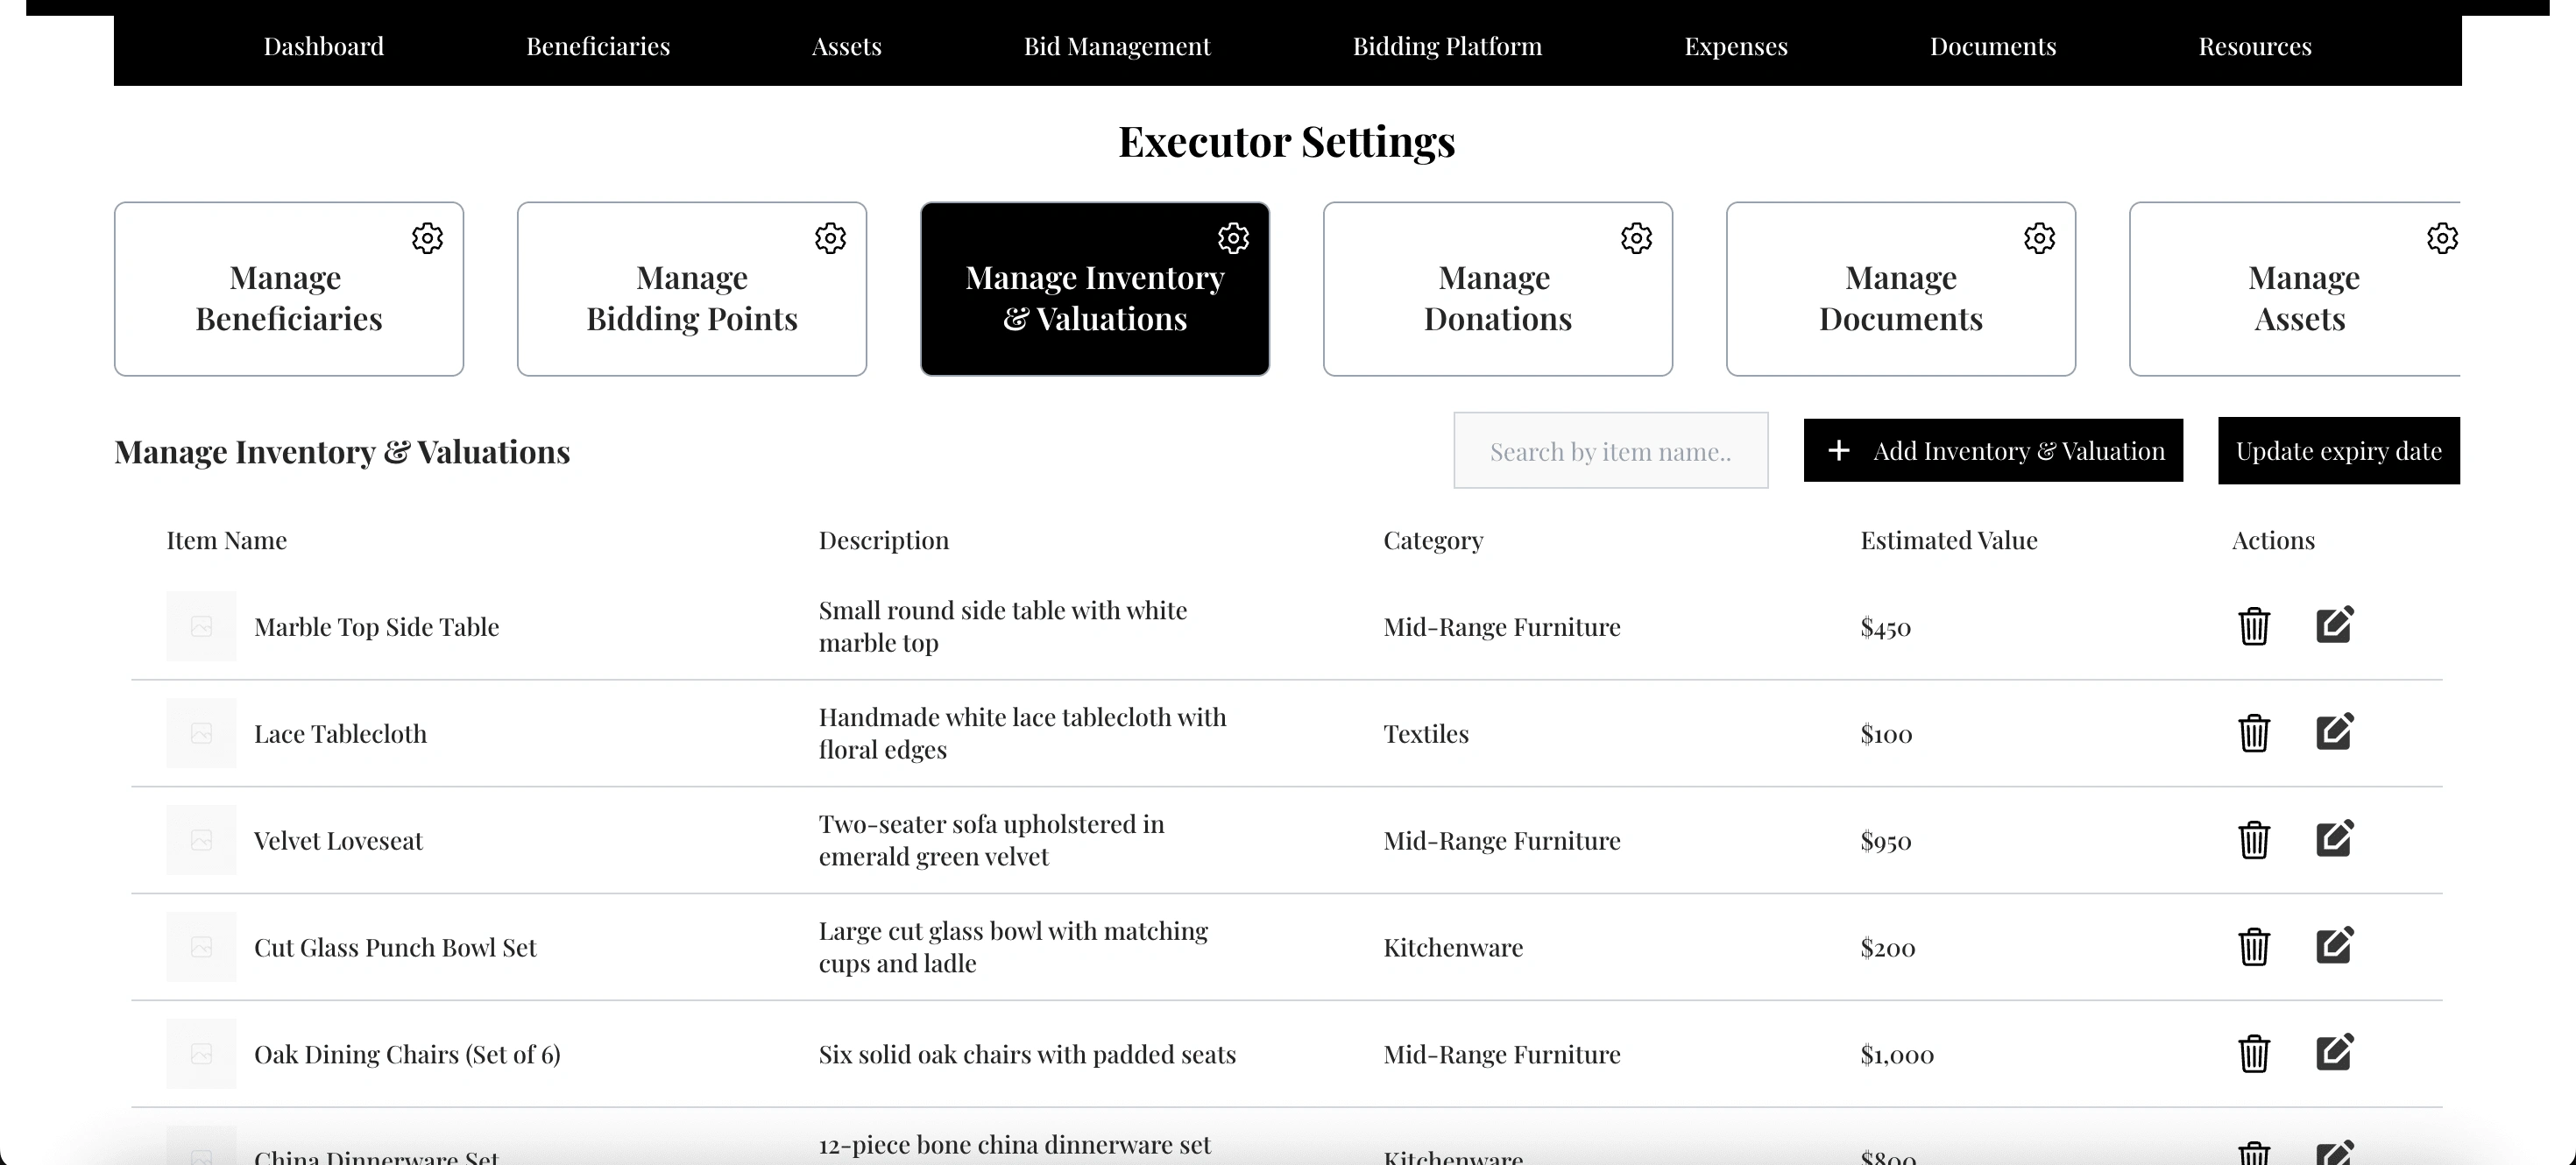
Task: Delete the Marble Top Side Table item
Action: pos(2253,627)
